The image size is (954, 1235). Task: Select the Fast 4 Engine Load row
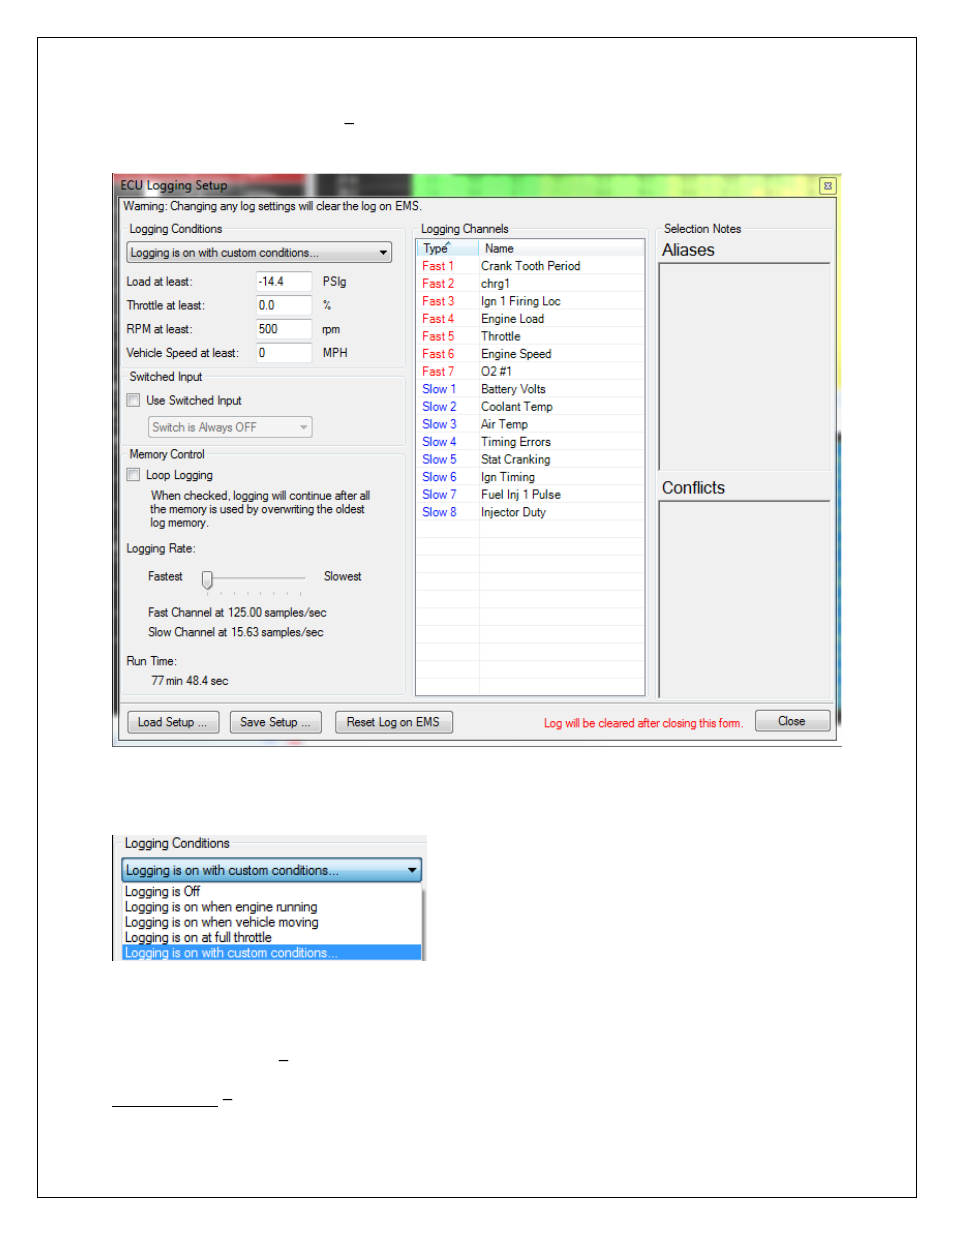530,319
